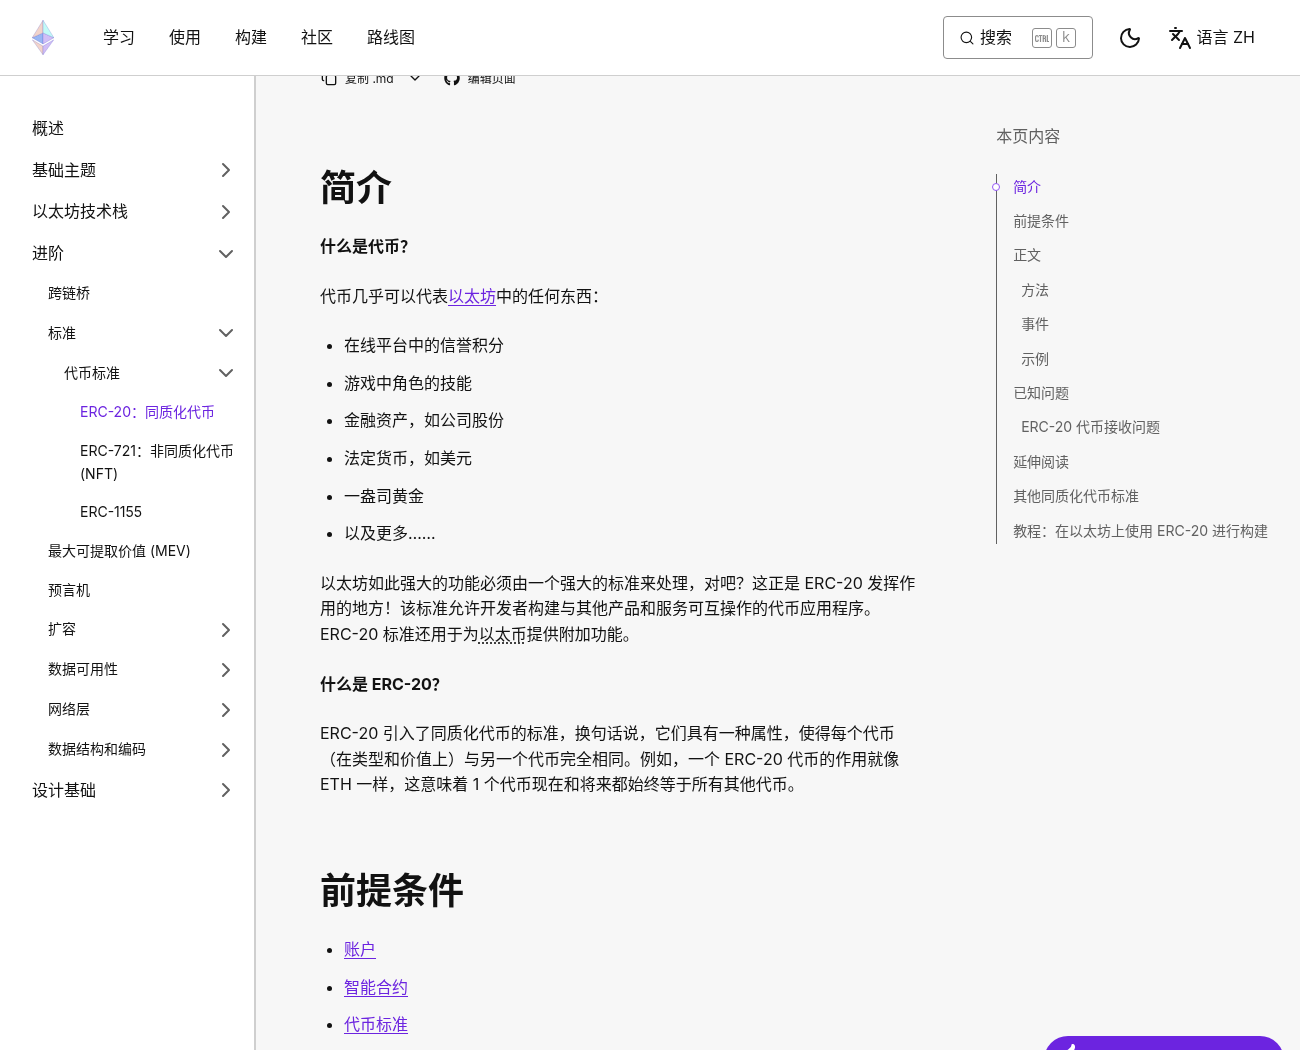This screenshot has width=1300, height=1050.
Task: Expand the 以太坊技术栈 sidebar chevron
Action: point(226,212)
